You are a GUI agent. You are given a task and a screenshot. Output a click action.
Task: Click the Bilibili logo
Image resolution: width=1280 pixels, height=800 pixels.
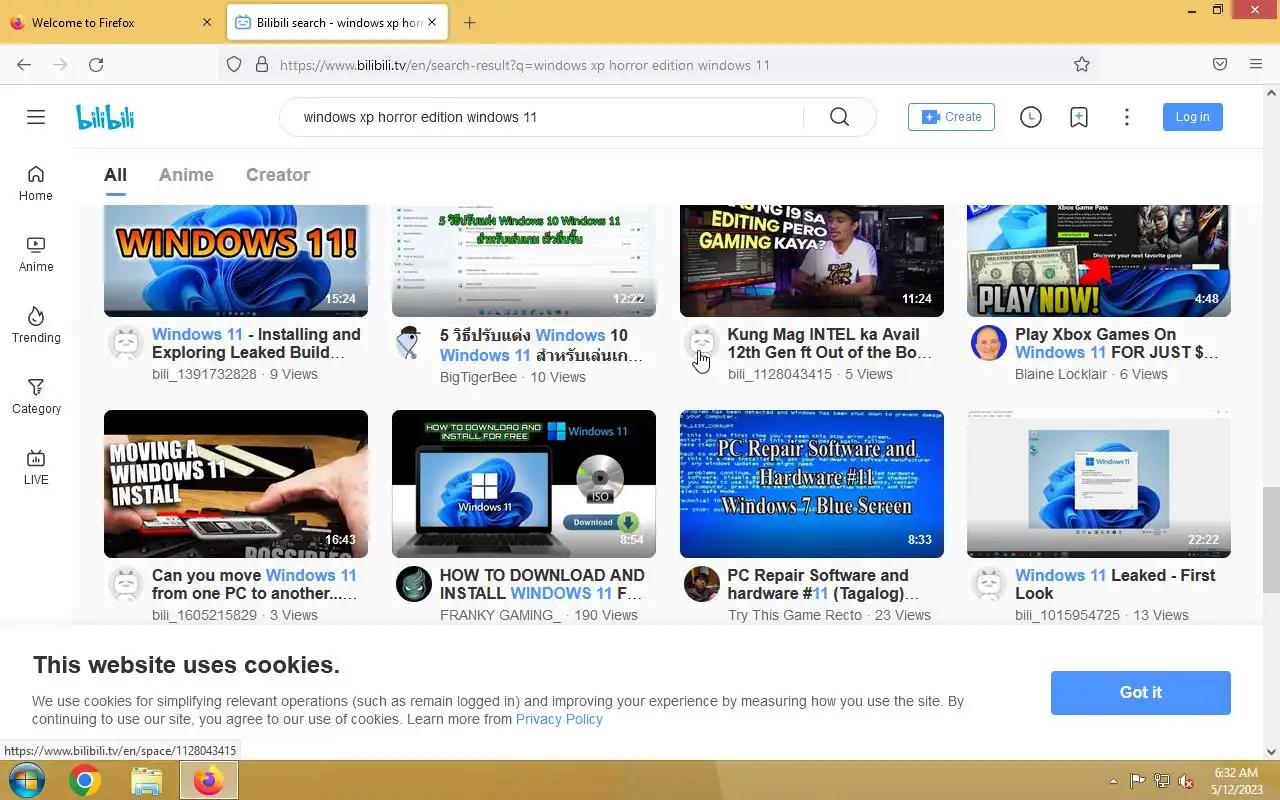105,117
